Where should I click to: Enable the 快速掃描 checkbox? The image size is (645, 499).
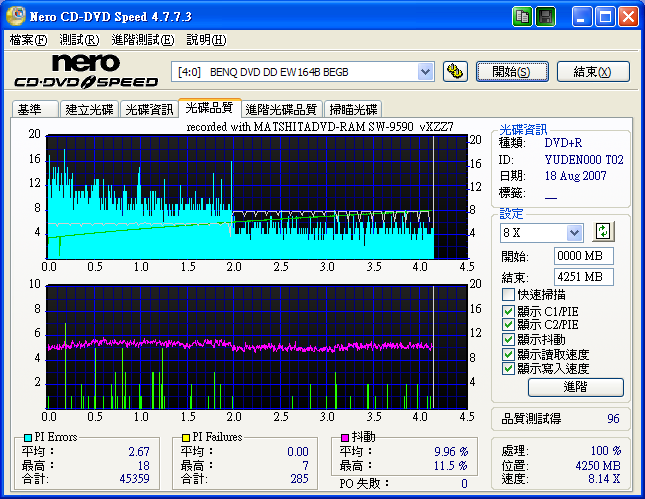point(508,295)
